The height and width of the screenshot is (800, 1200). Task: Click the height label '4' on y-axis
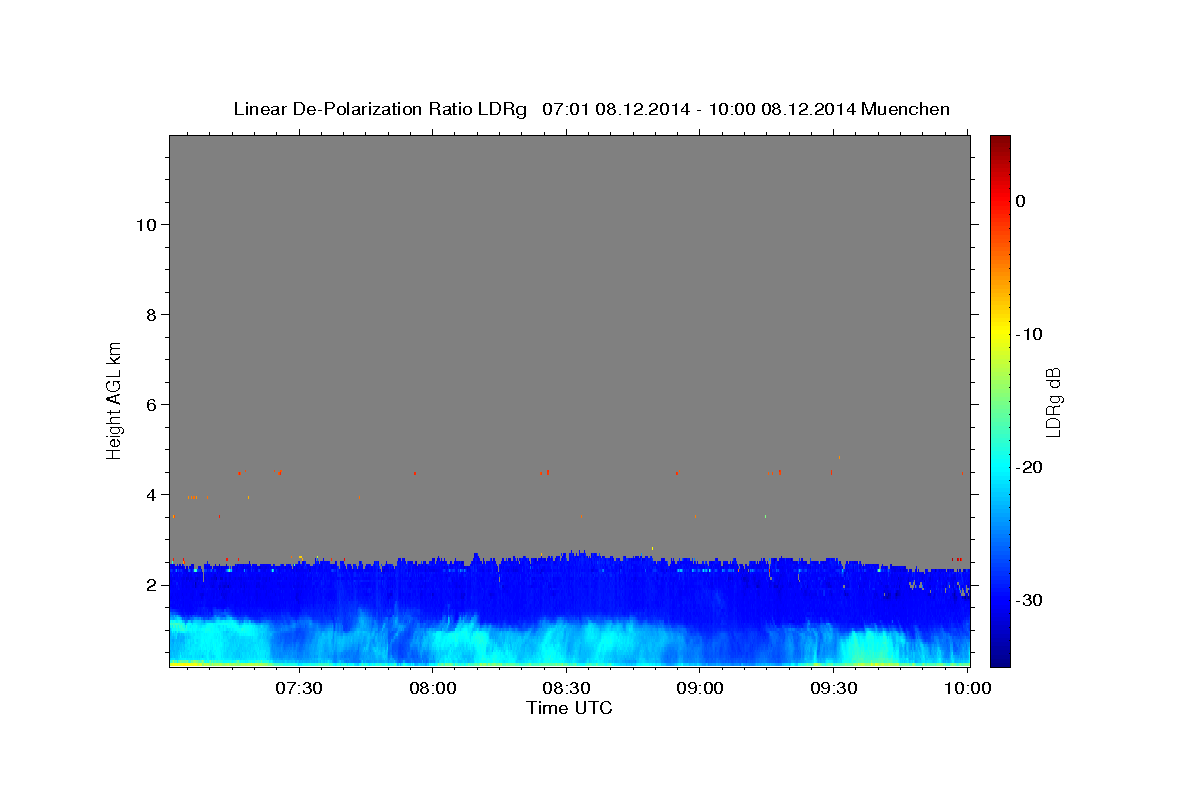(149, 494)
